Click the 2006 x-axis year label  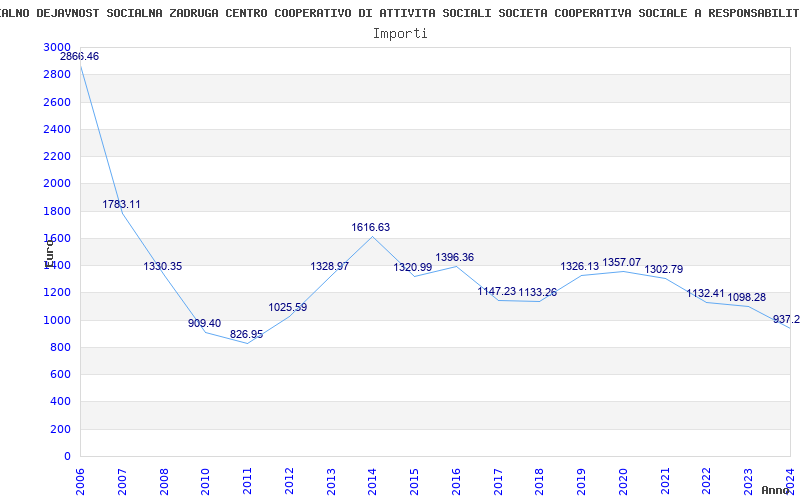80,482
